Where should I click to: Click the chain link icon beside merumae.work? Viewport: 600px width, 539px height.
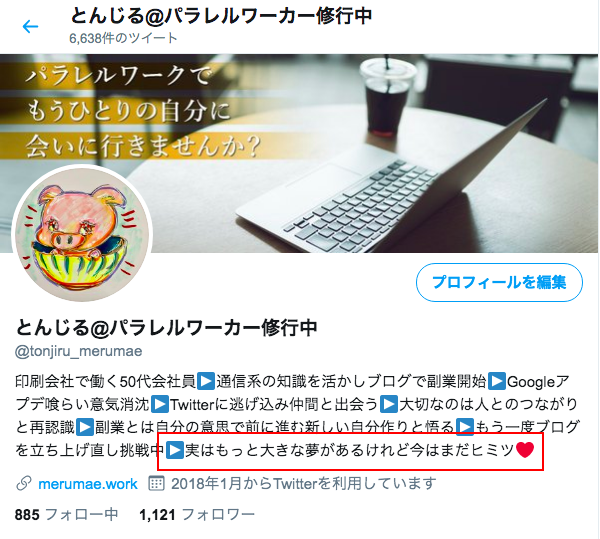click(24, 484)
